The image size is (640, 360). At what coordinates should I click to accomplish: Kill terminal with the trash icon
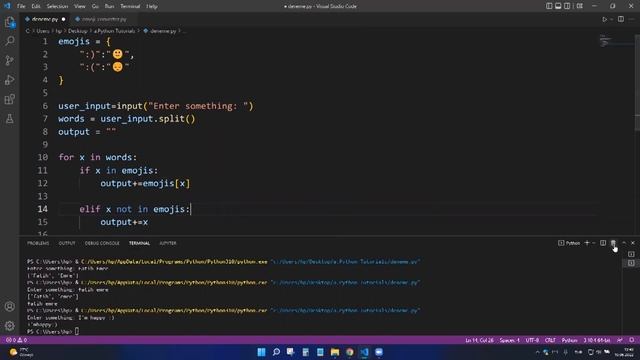(x=613, y=243)
